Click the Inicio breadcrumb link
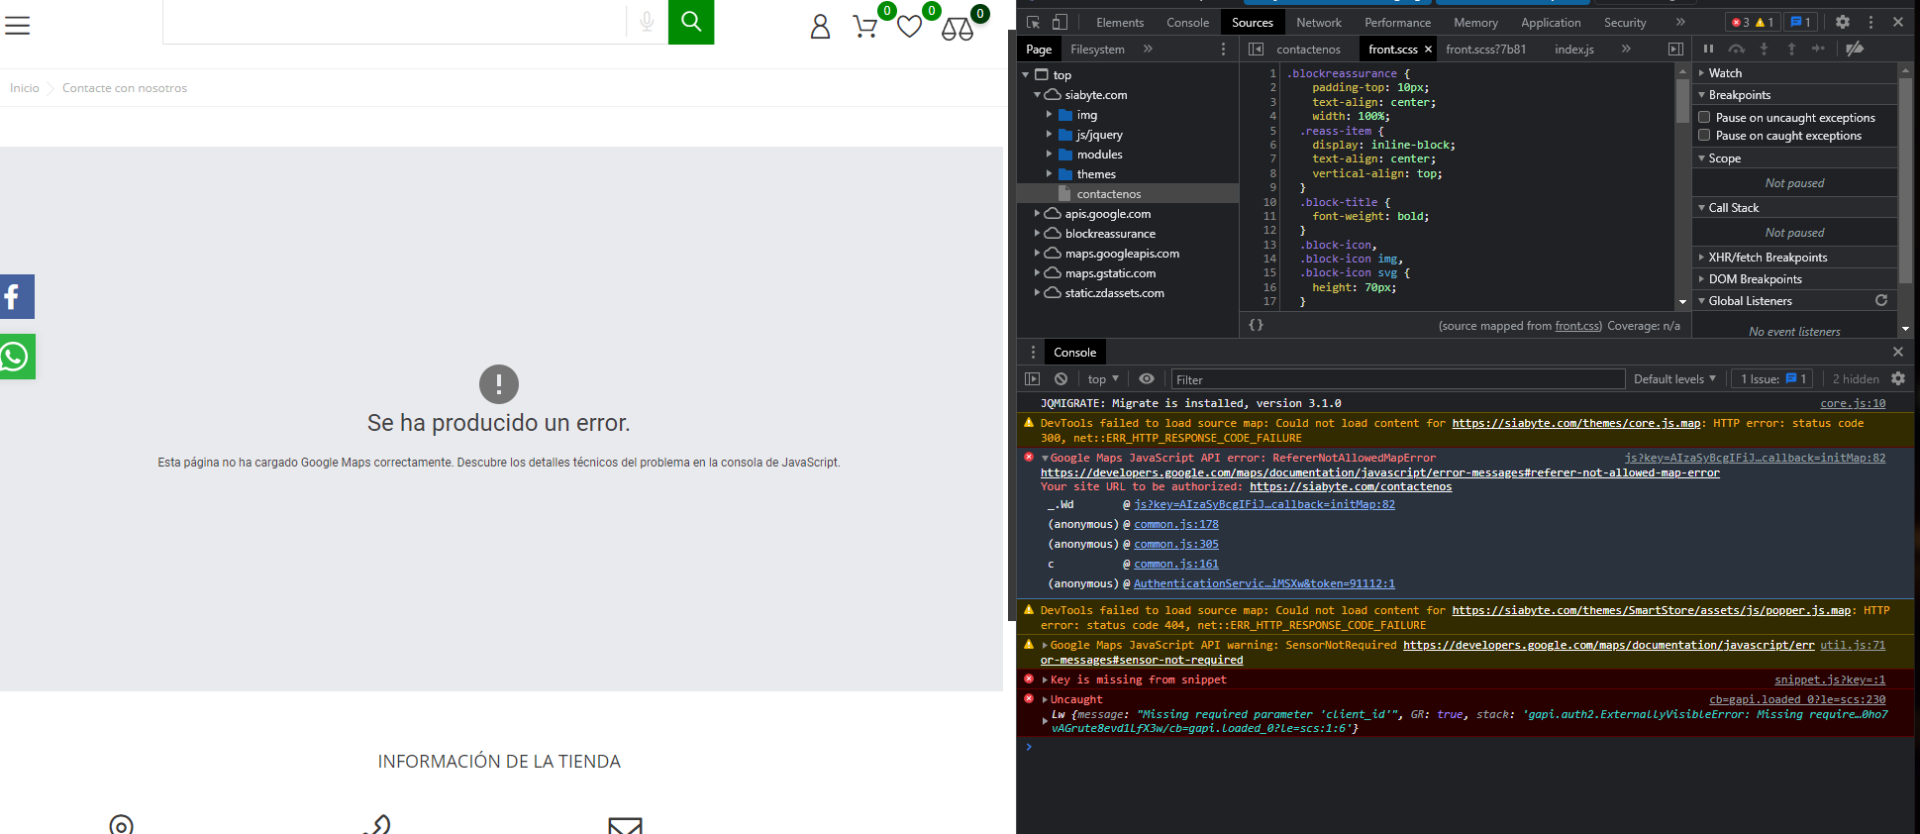Screen dimensions: 1920x834 point(25,88)
